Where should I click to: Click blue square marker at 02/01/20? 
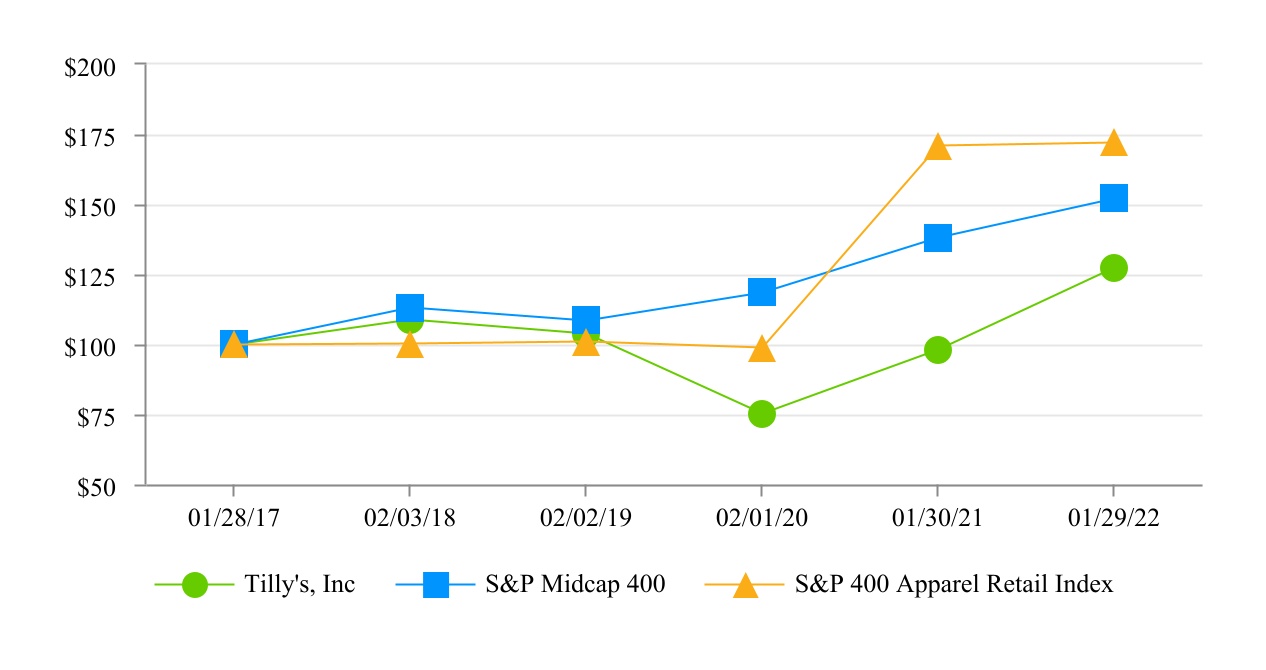pos(761,292)
